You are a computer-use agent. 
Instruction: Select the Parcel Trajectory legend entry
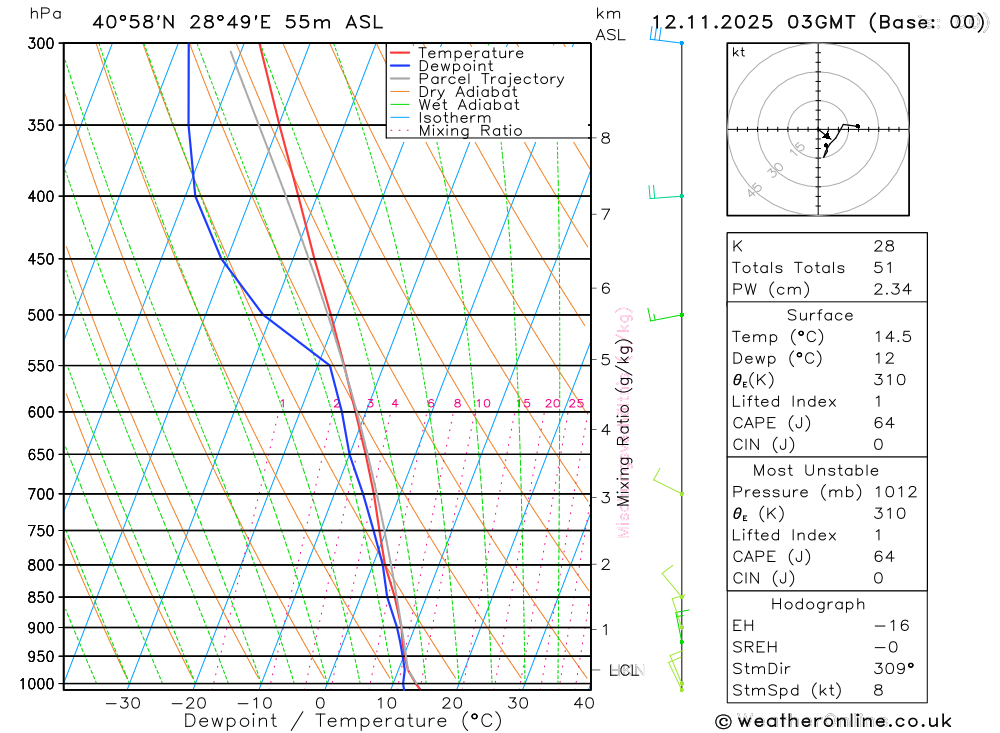tap(477, 79)
